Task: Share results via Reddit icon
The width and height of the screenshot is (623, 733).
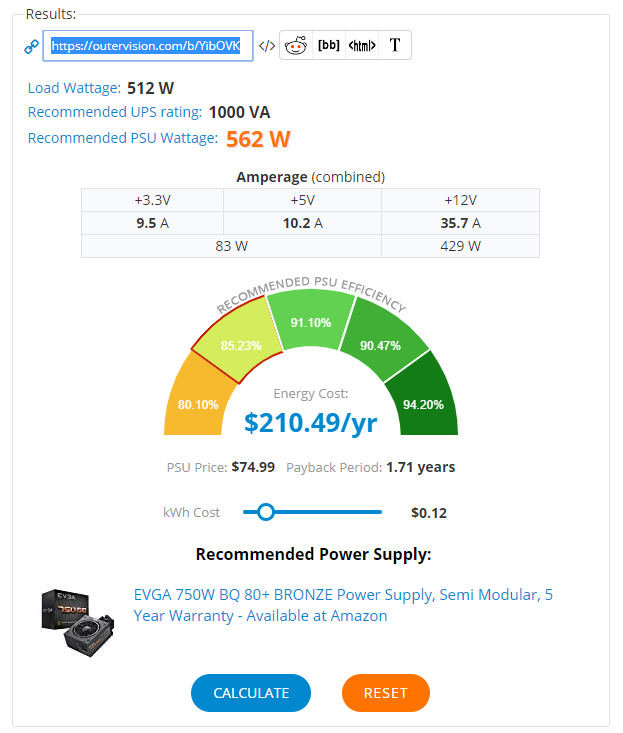Action: tap(296, 45)
